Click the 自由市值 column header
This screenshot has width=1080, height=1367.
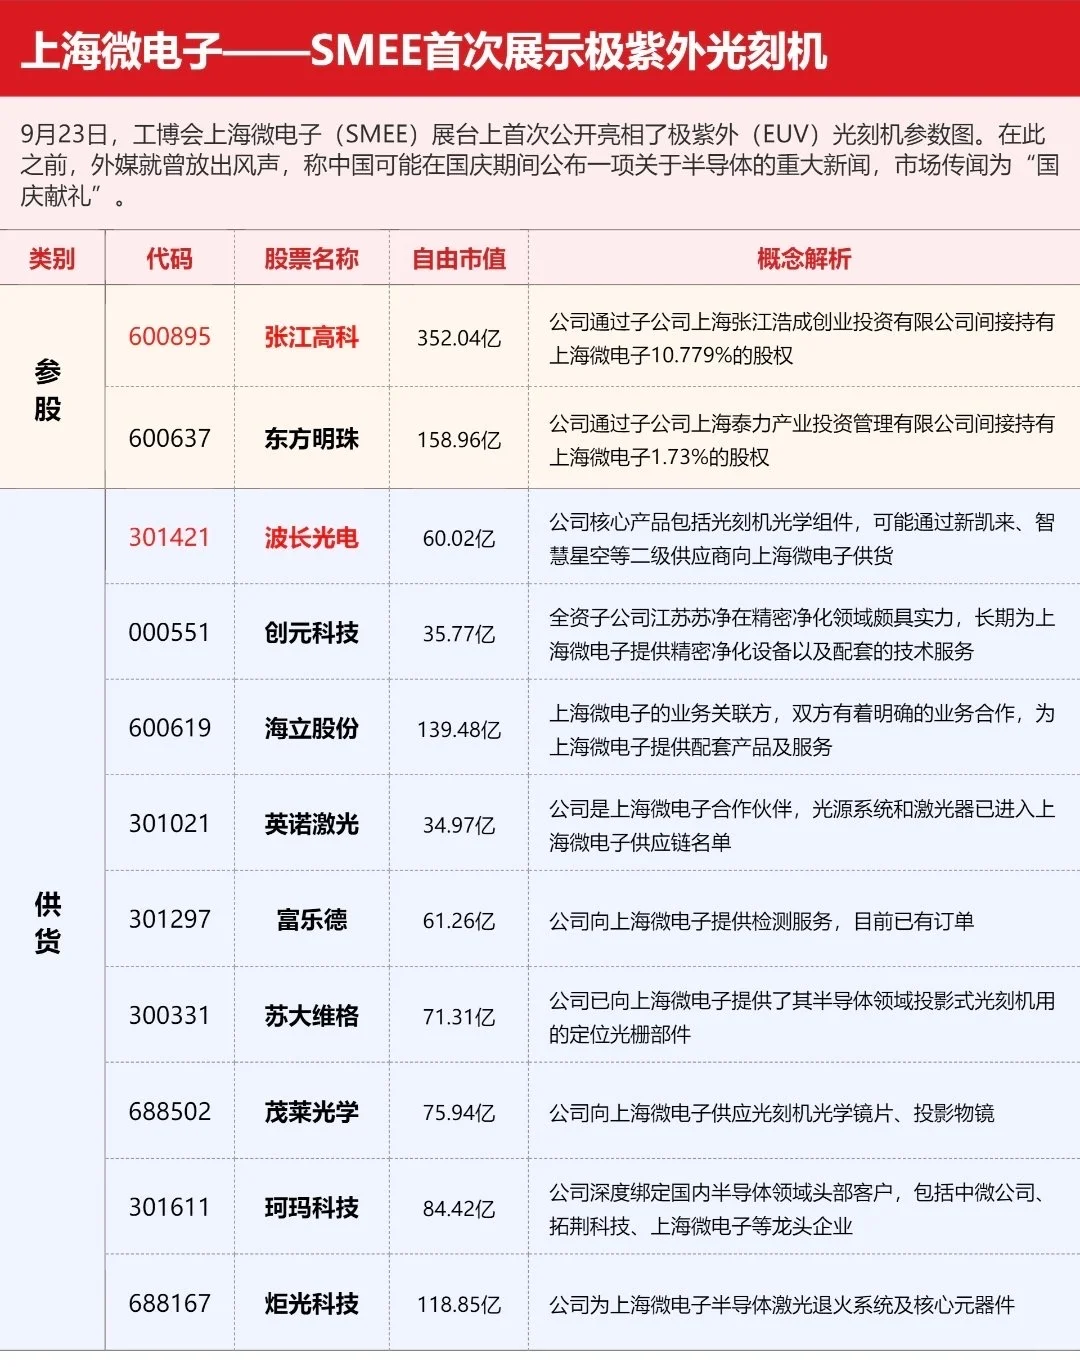click(x=457, y=258)
